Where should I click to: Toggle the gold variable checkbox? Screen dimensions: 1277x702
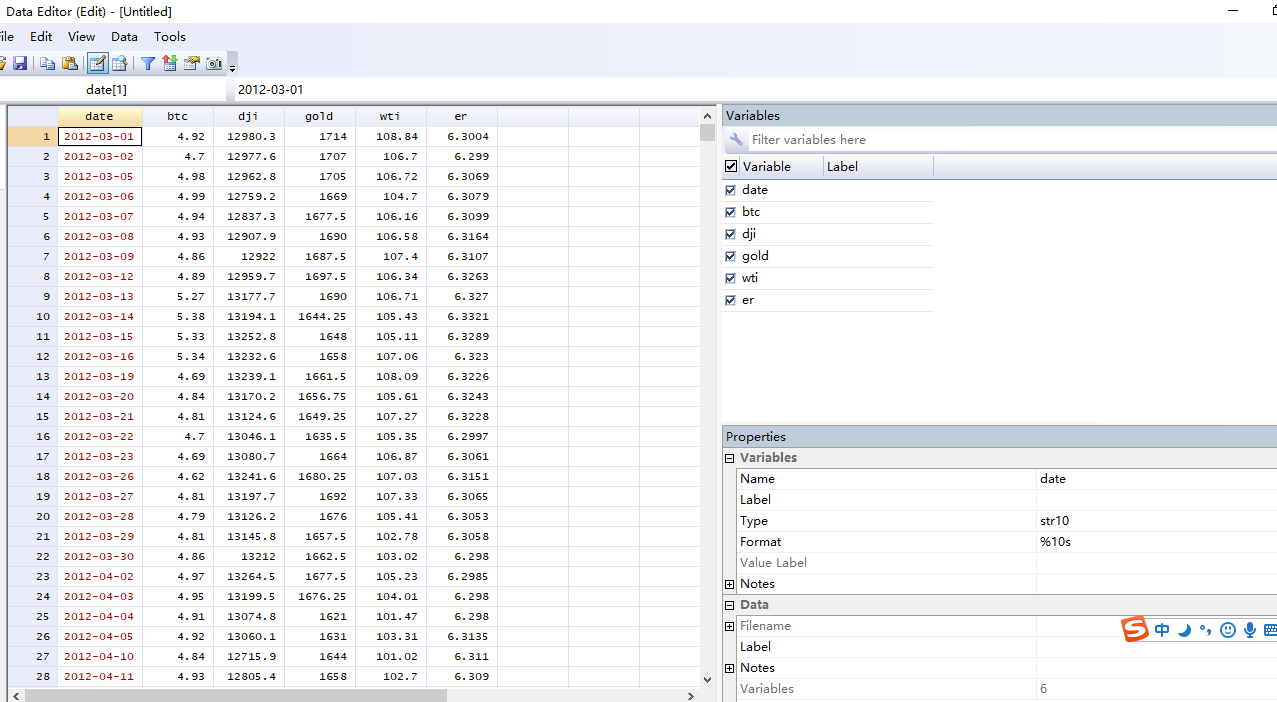point(730,256)
